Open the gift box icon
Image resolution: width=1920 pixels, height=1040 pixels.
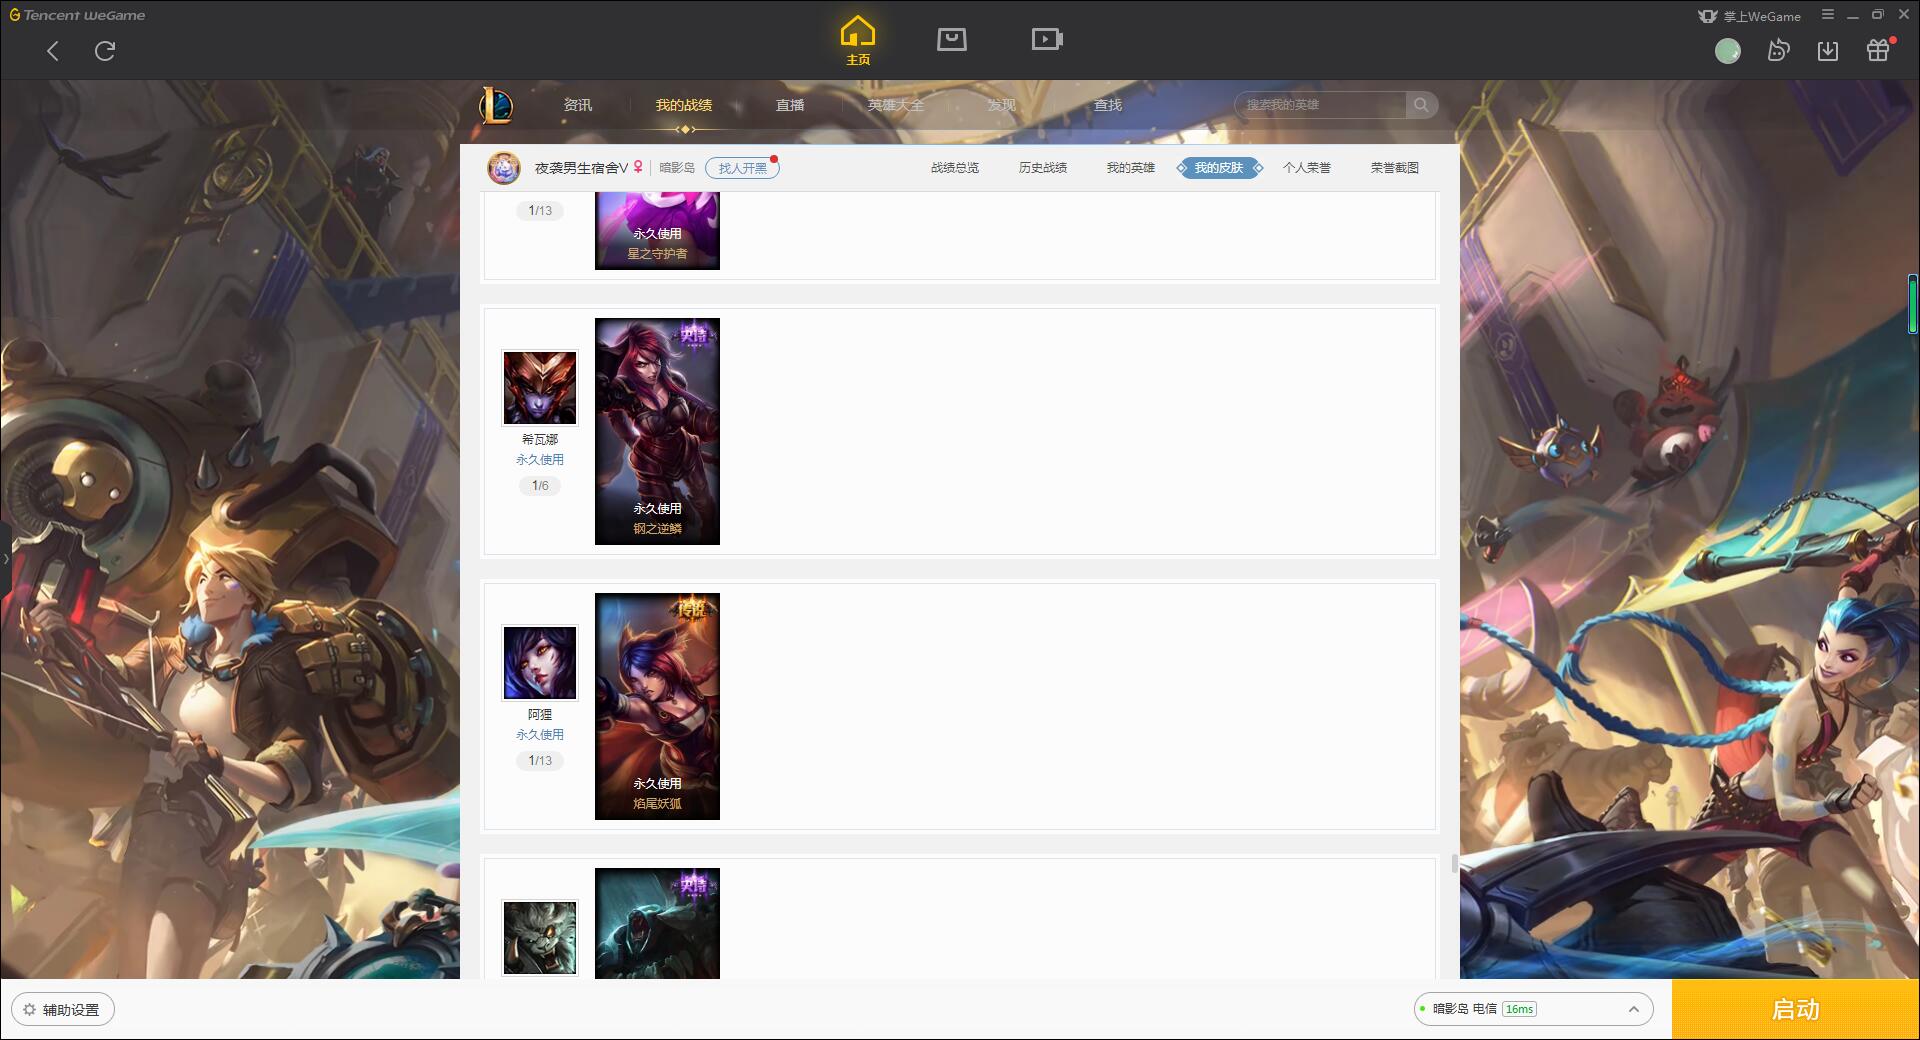pos(1879,50)
